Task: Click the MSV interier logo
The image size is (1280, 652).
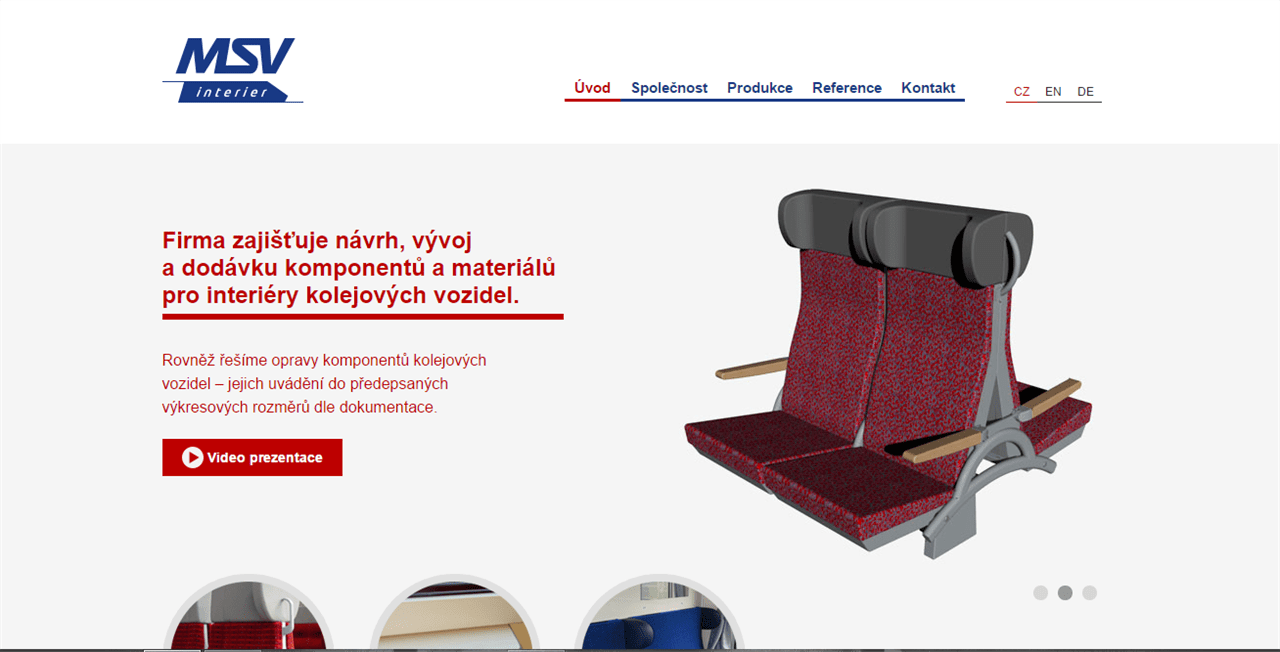Action: (232, 70)
